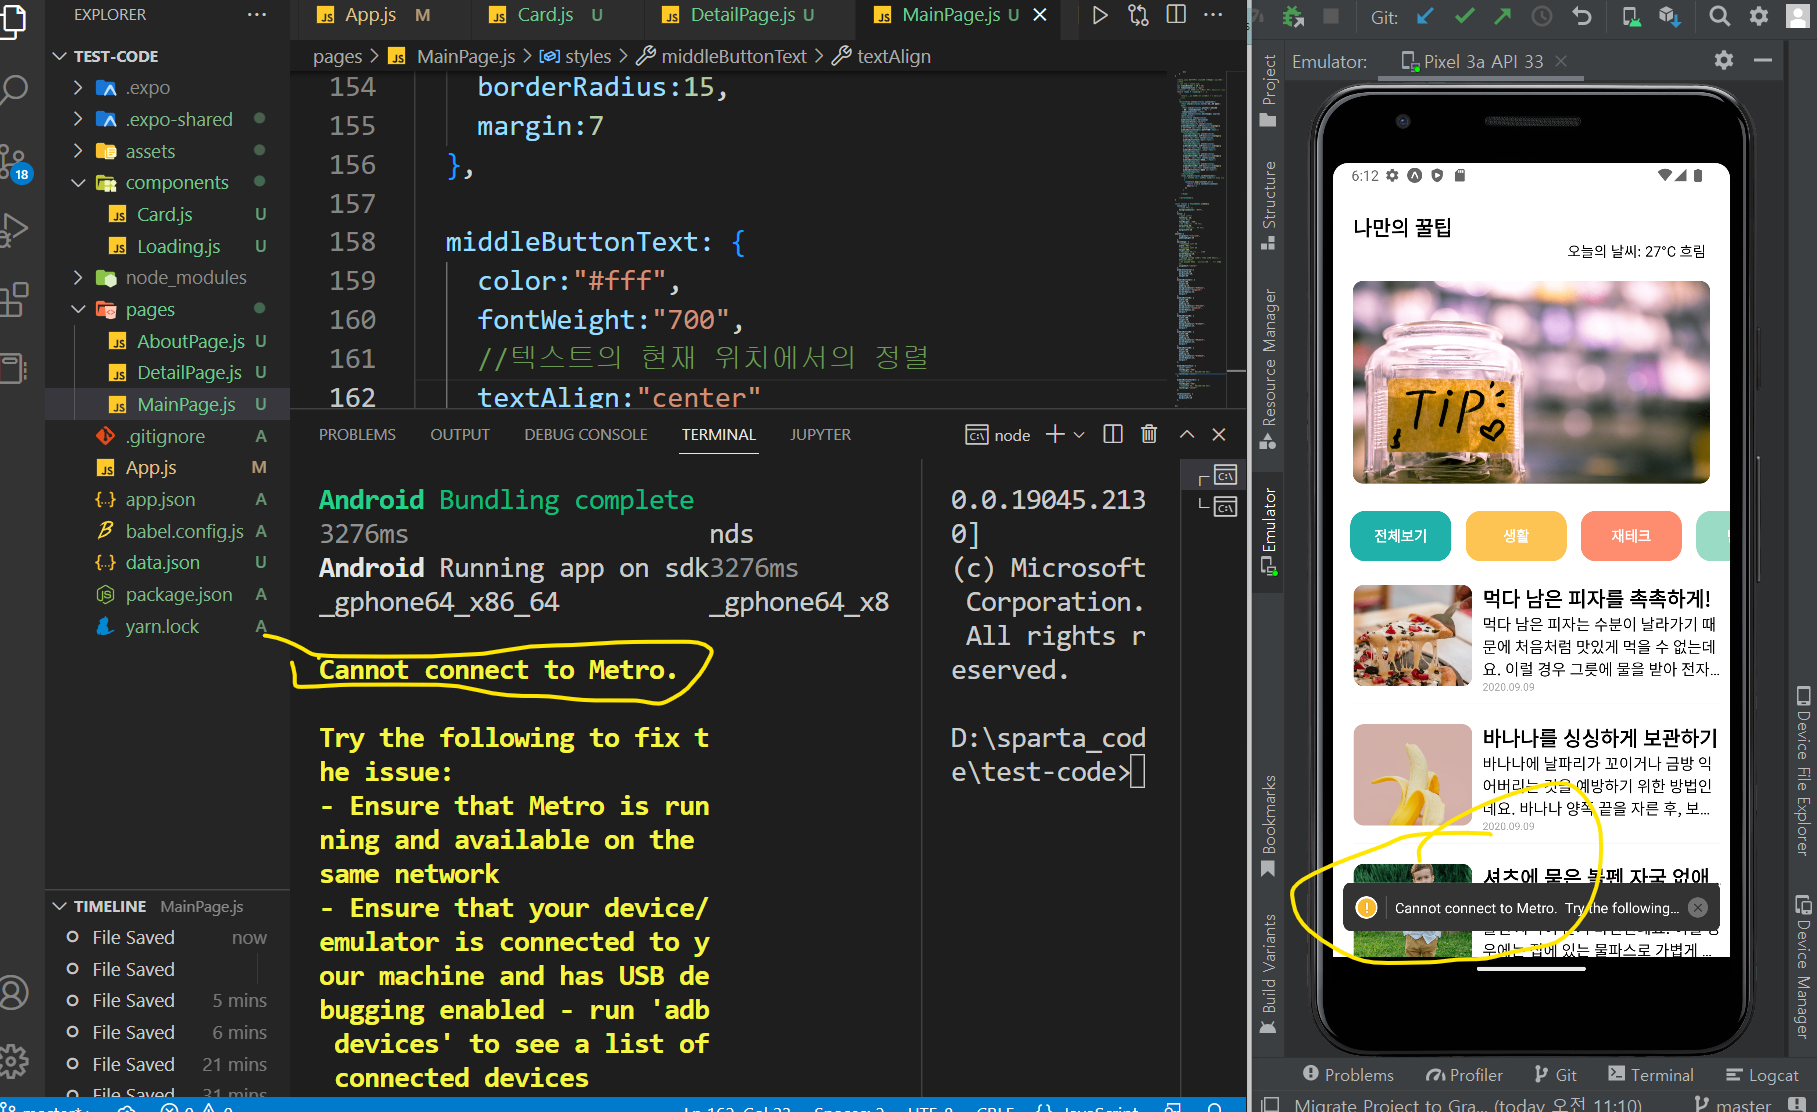The width and height of the screenshot is (1817, 1112).
Task: Attach debugger to Android process icon
Action: tap(1293, 16)
